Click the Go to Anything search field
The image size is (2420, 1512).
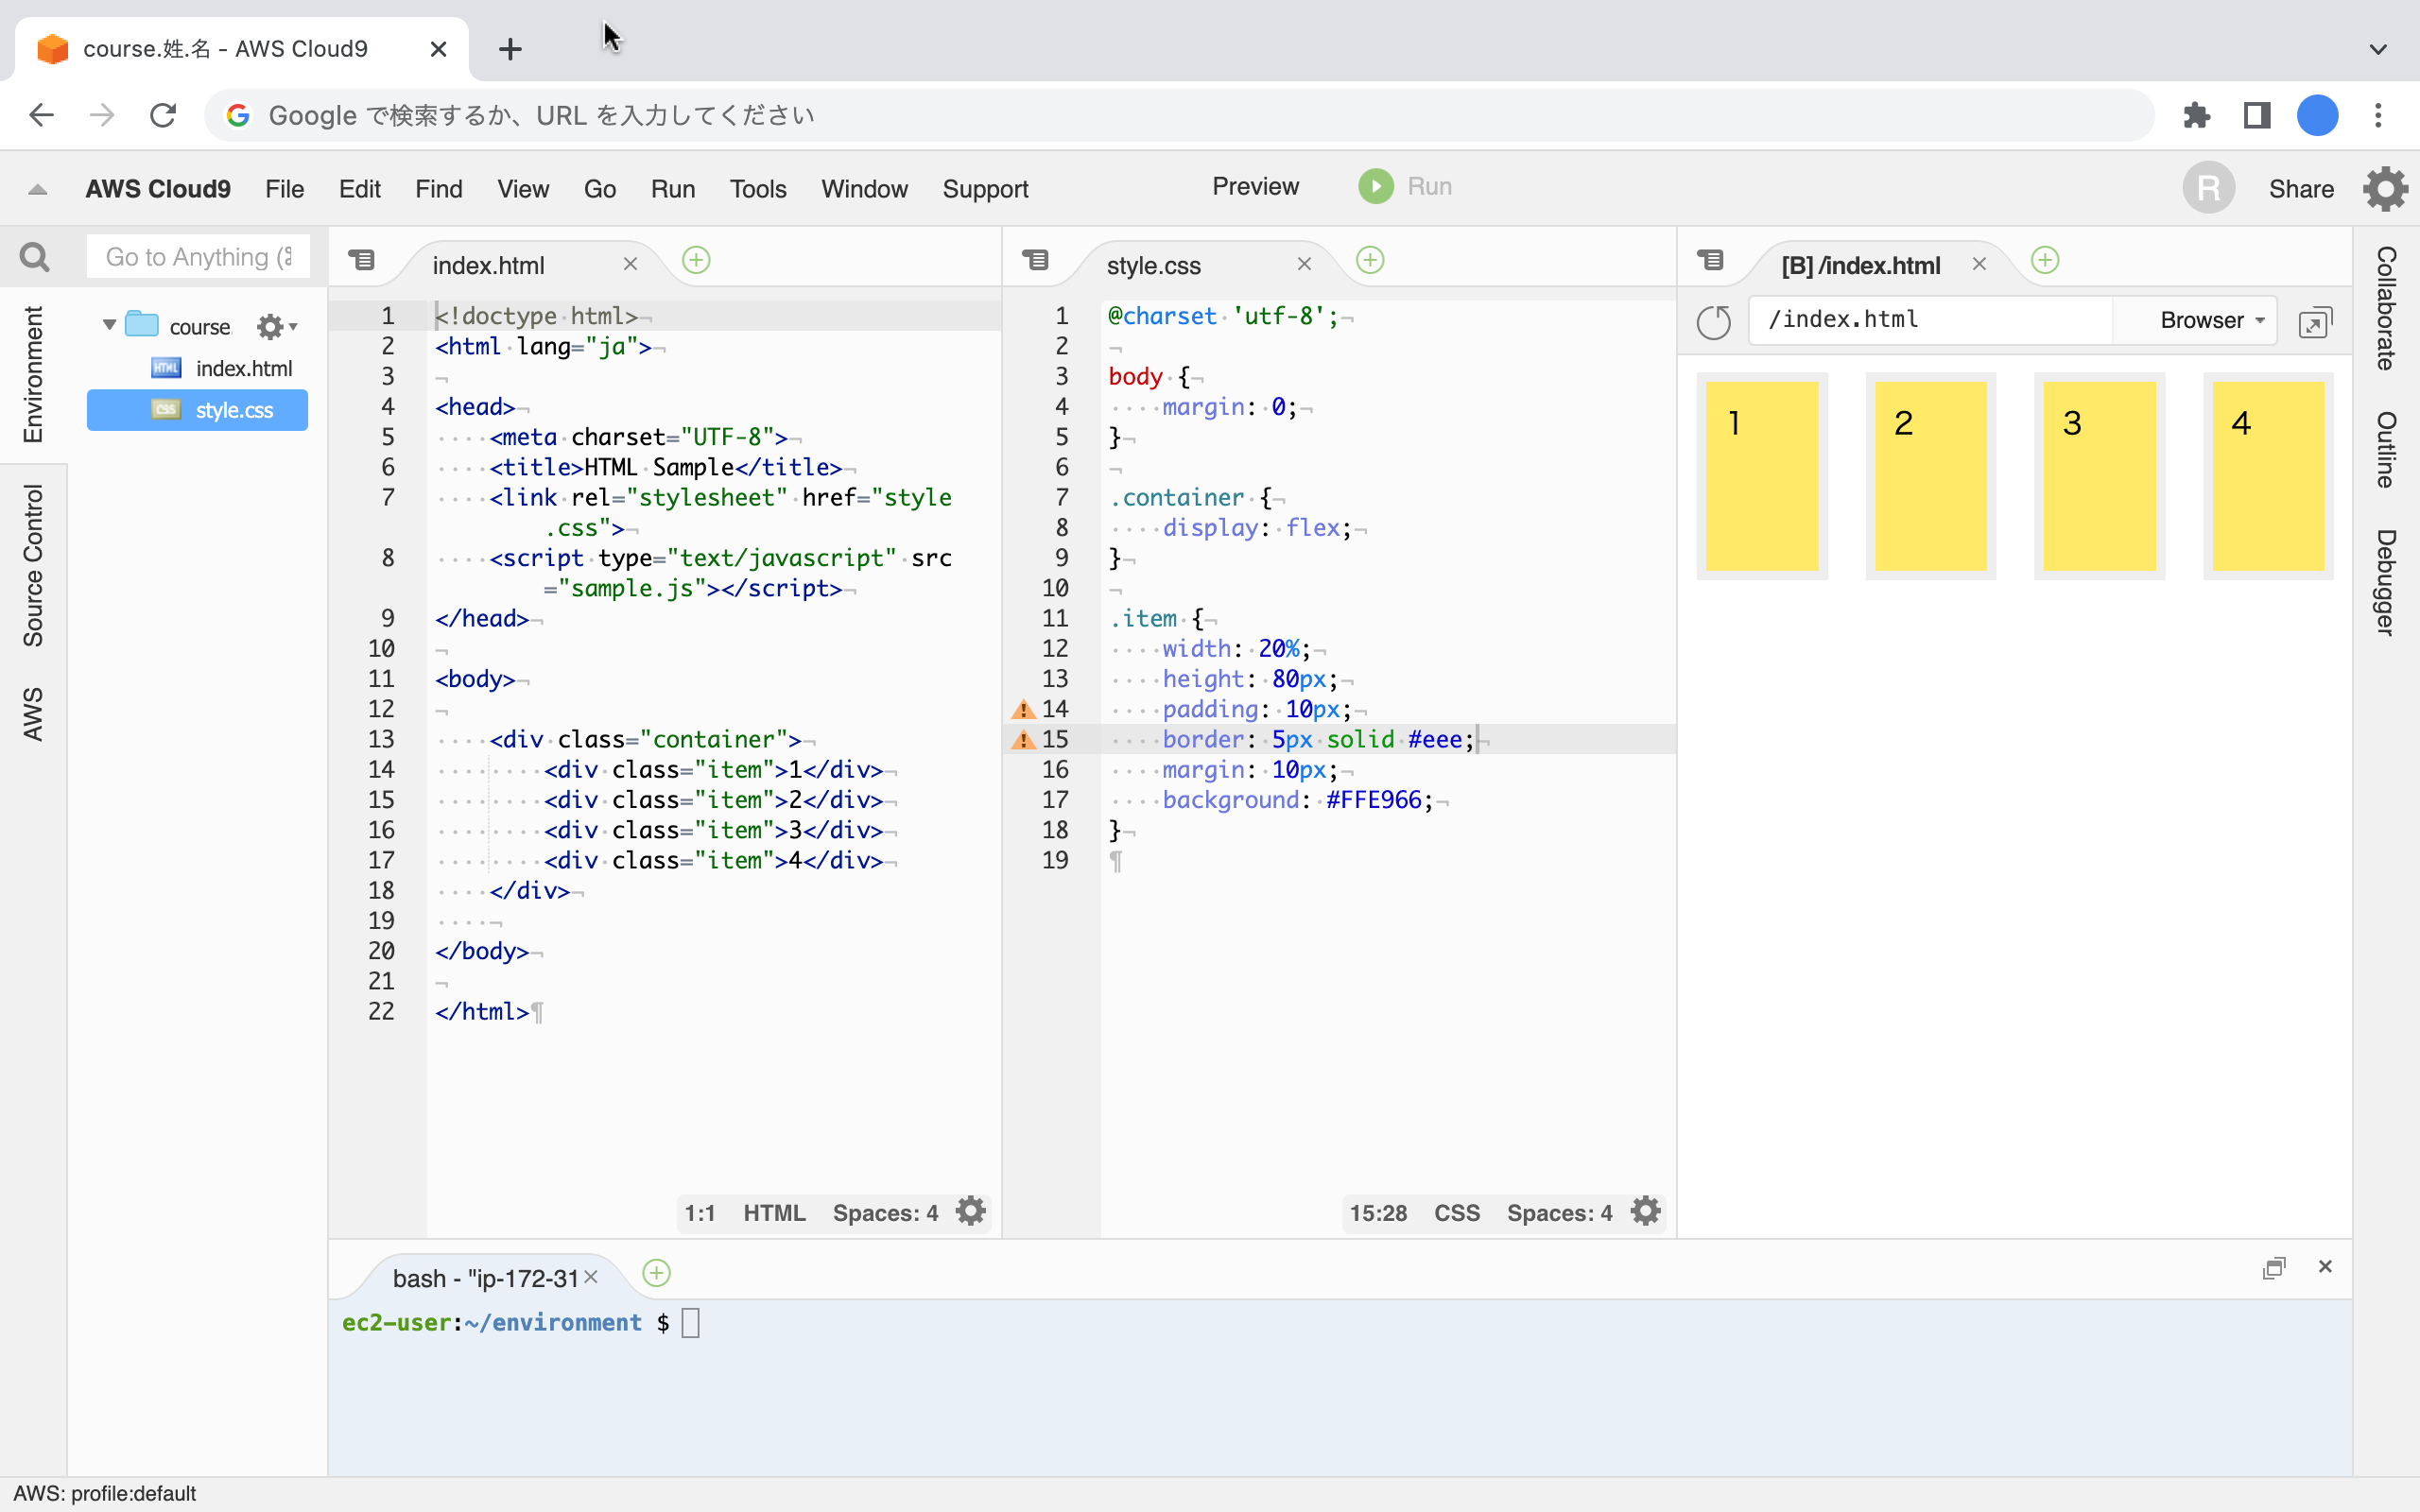[198, 257]
